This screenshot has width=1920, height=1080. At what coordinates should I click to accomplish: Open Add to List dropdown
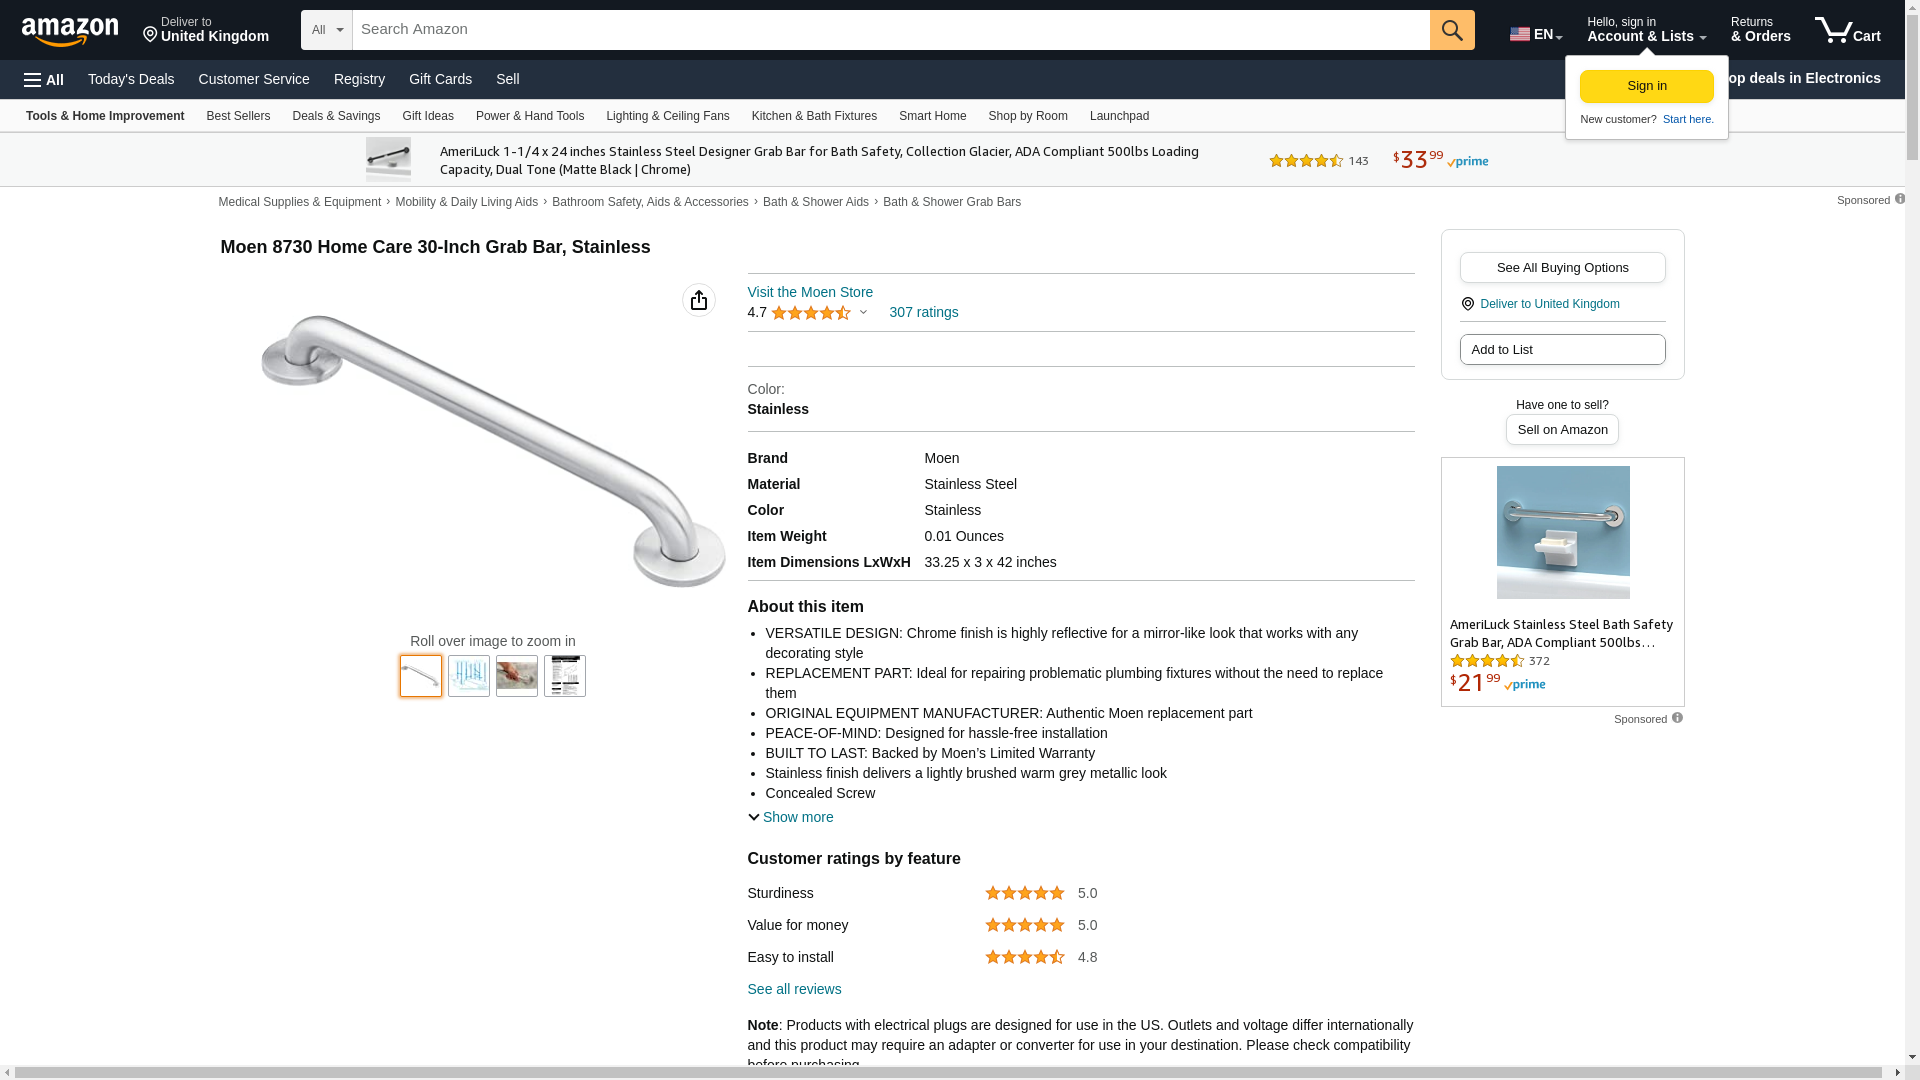pos(1562,350)
